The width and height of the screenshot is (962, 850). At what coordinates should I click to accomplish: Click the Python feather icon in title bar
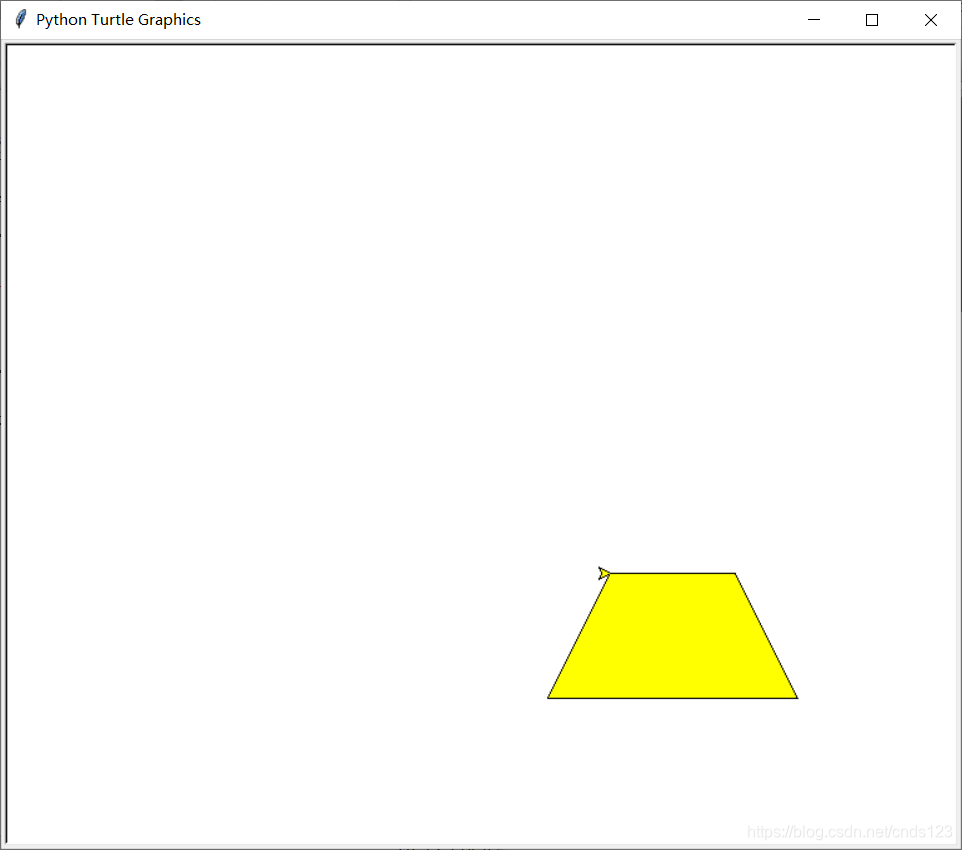tap(20, 19)
